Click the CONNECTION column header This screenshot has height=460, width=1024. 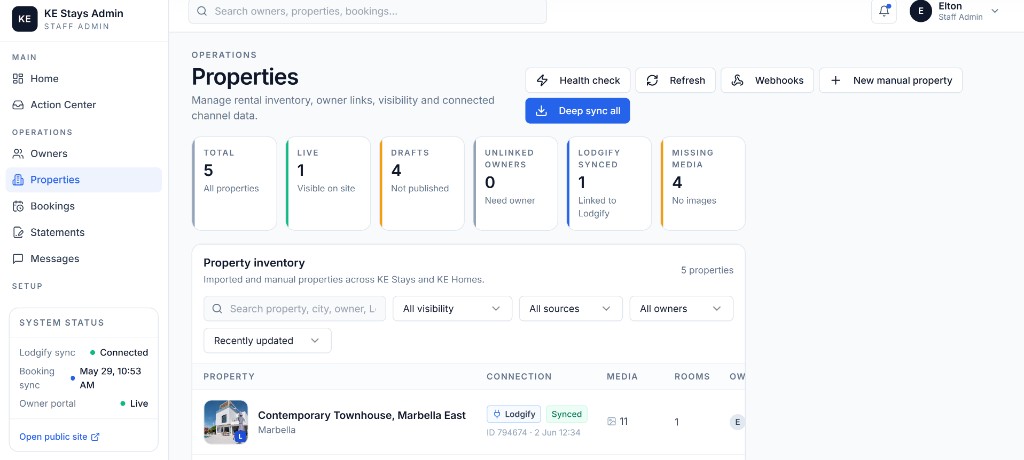point(519,376)
